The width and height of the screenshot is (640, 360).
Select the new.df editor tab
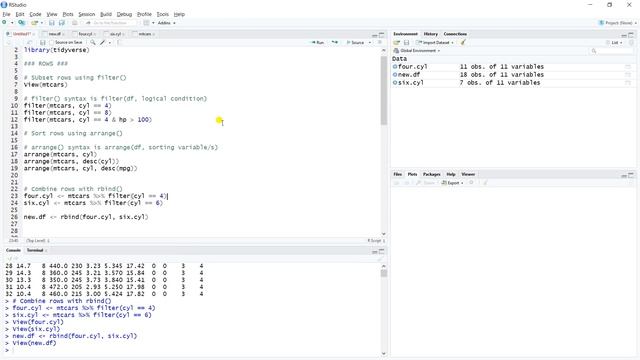click(x=54, y=34)
